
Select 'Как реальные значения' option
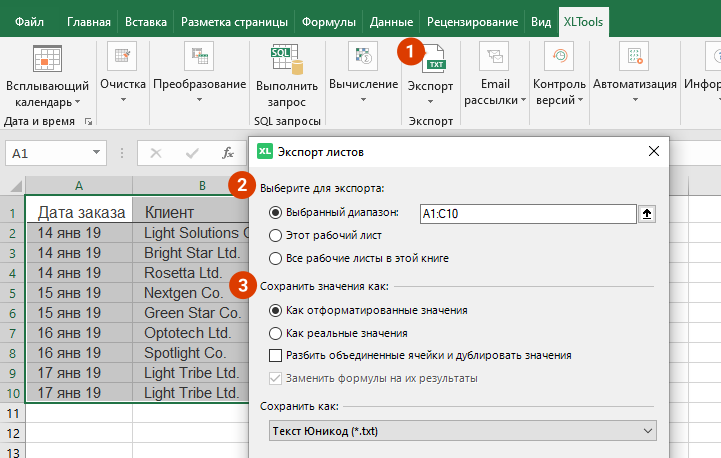(276, 333)
